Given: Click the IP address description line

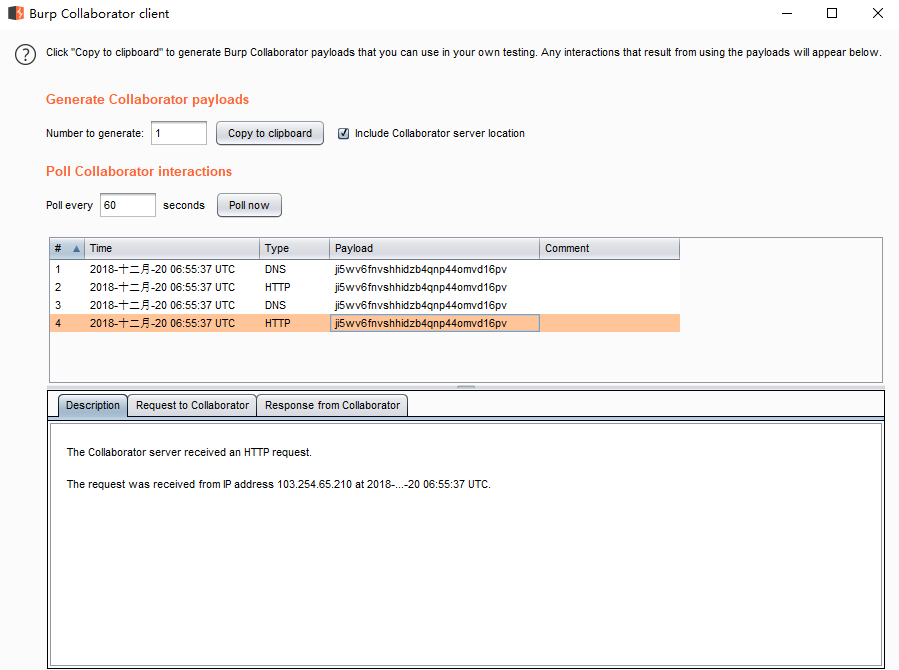Looking at the screenshot, I should [x=279, y=484].
